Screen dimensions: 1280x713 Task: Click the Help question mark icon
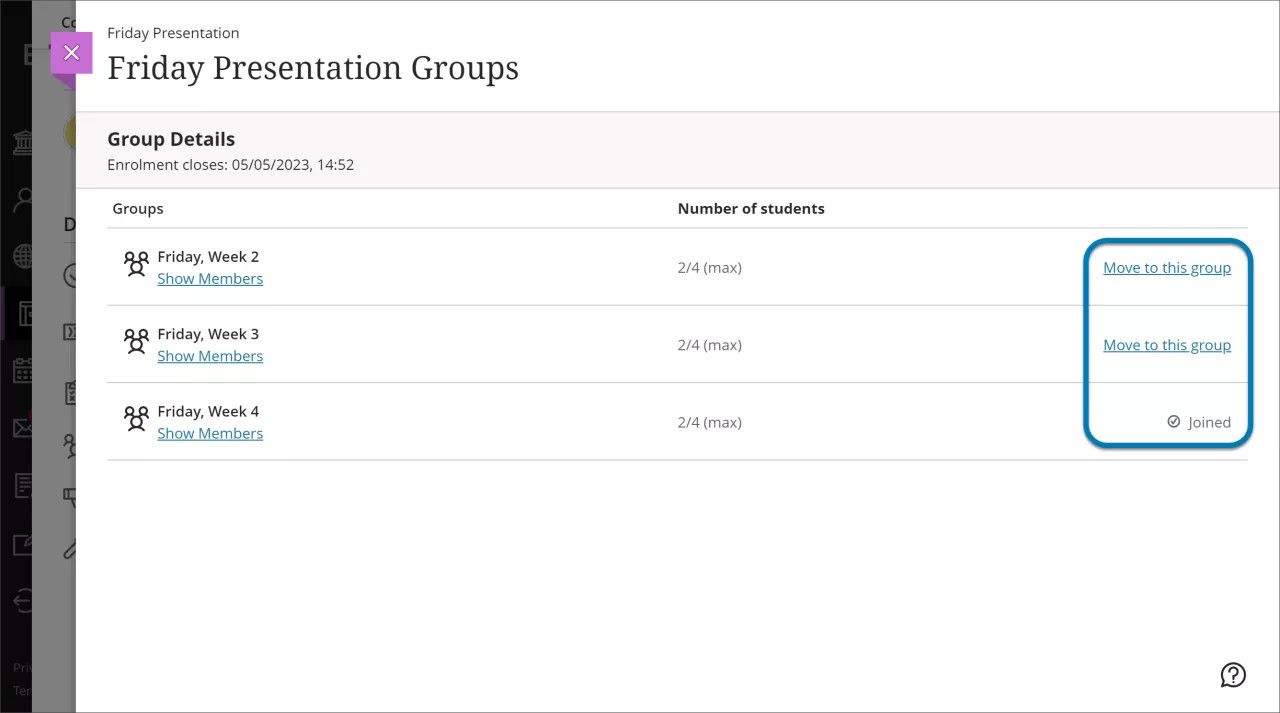[1233, 675]
